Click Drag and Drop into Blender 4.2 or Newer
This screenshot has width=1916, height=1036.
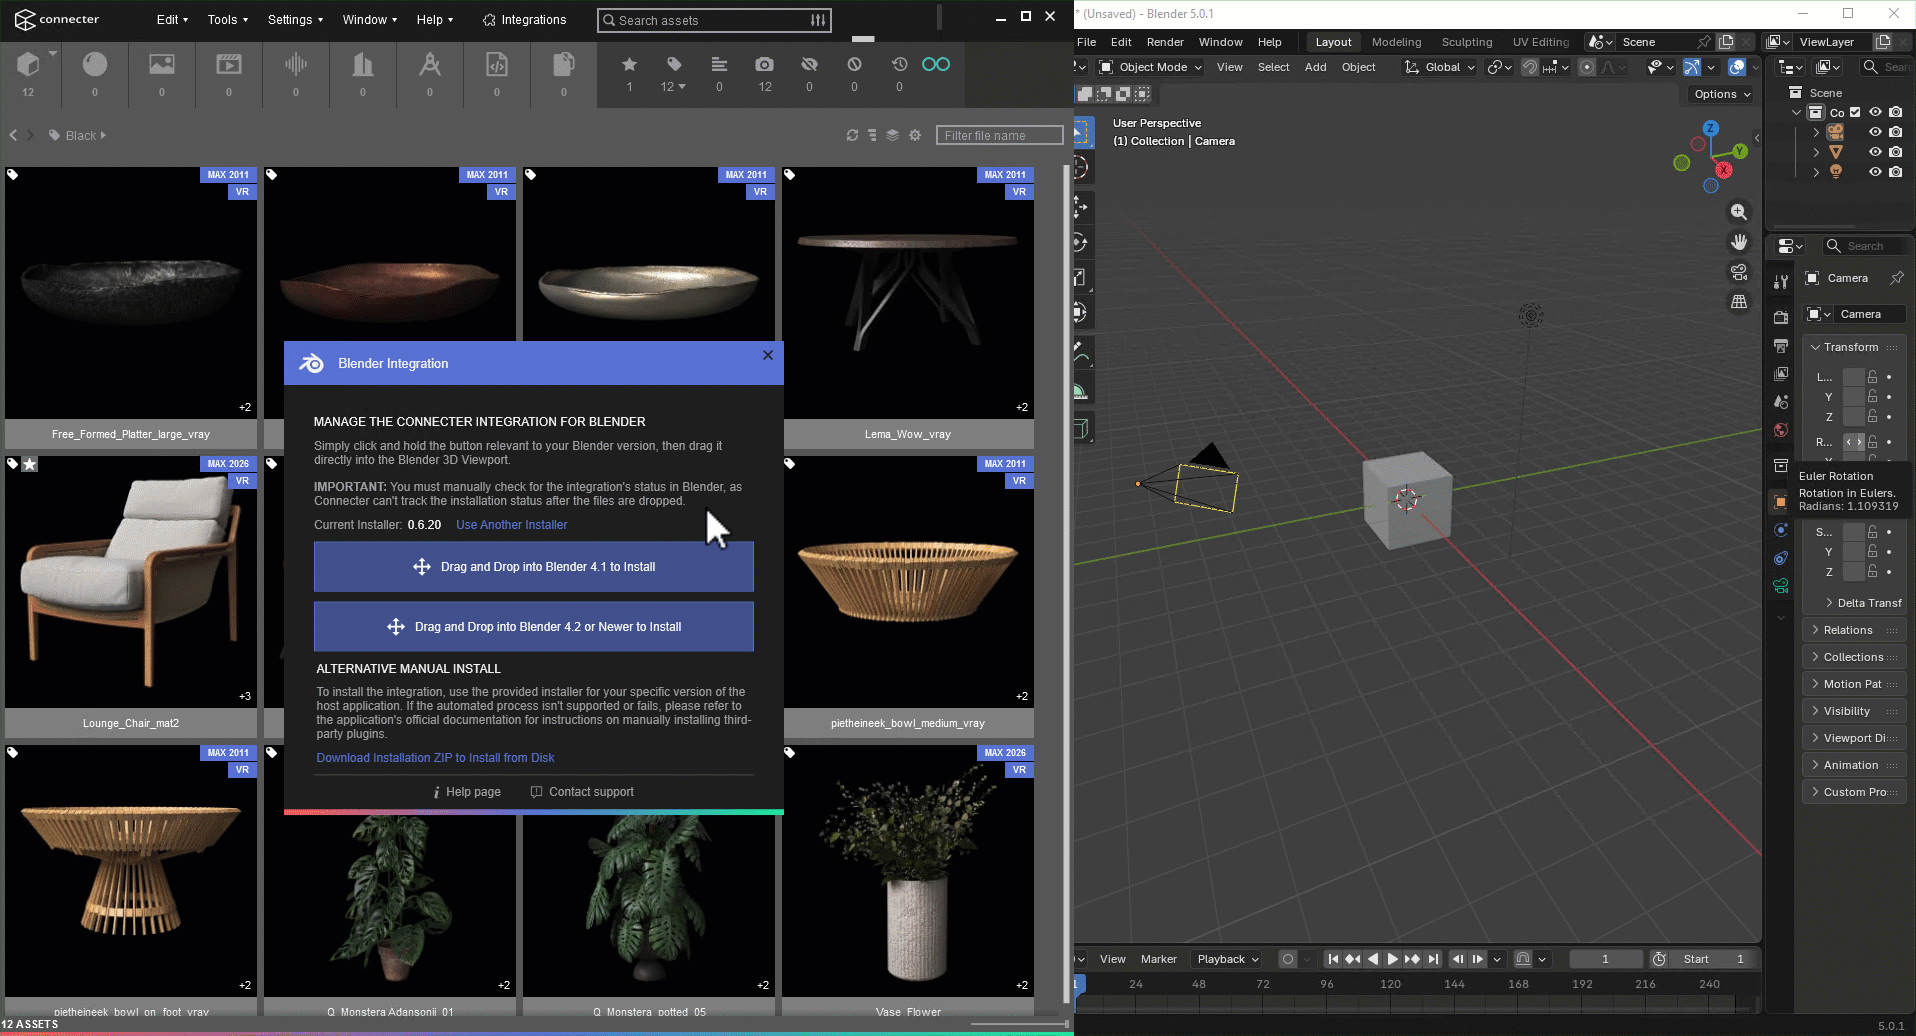click(534, 627)
